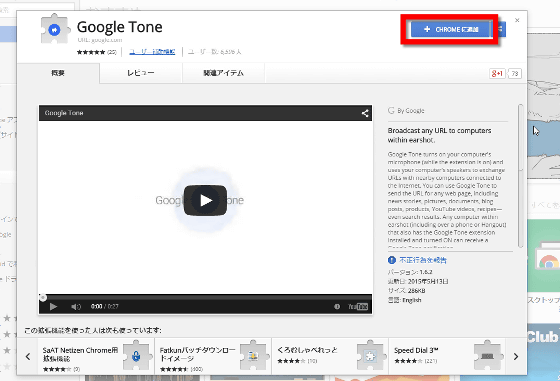Click the Google Tone extension puzzle icon

54,29
